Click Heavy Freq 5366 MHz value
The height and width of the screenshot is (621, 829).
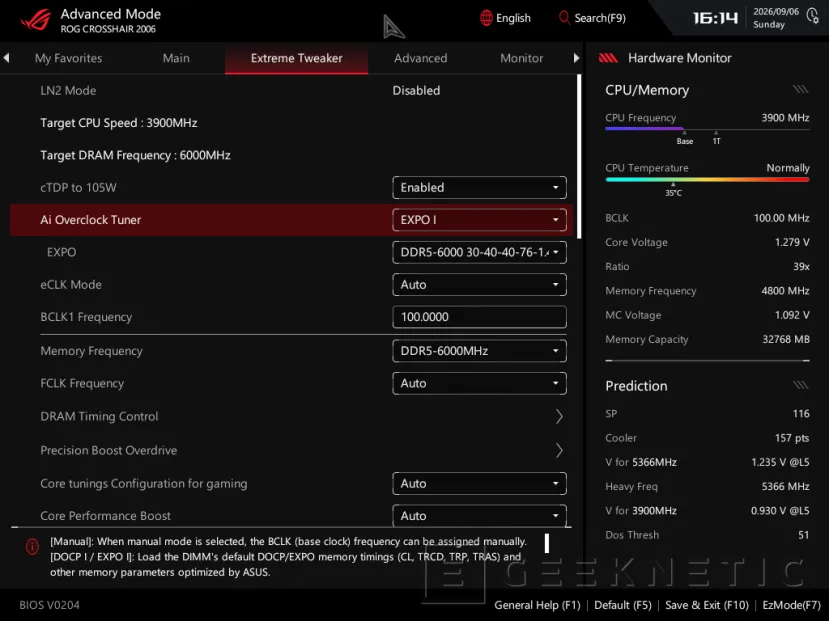click(785, 486)
